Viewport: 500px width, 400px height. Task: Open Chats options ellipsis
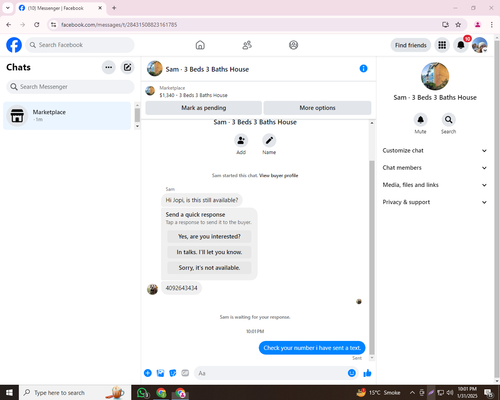click(108, 67)
